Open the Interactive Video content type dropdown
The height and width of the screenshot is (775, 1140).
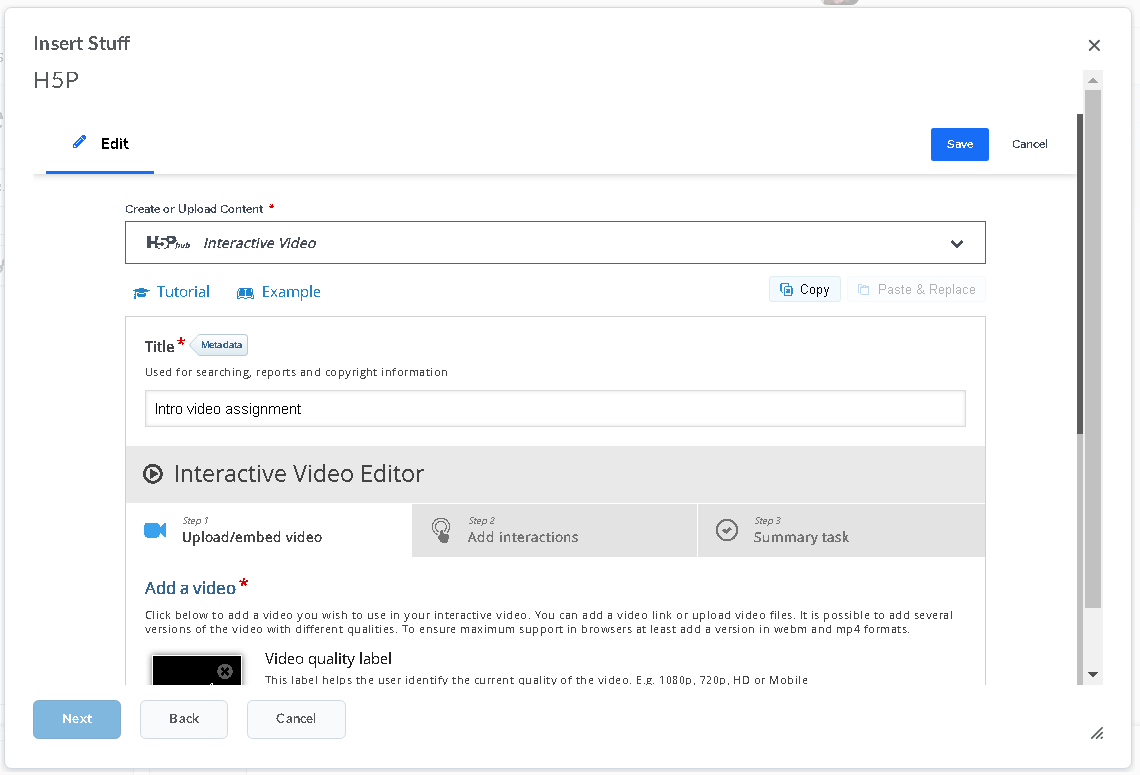click(555, 242)
